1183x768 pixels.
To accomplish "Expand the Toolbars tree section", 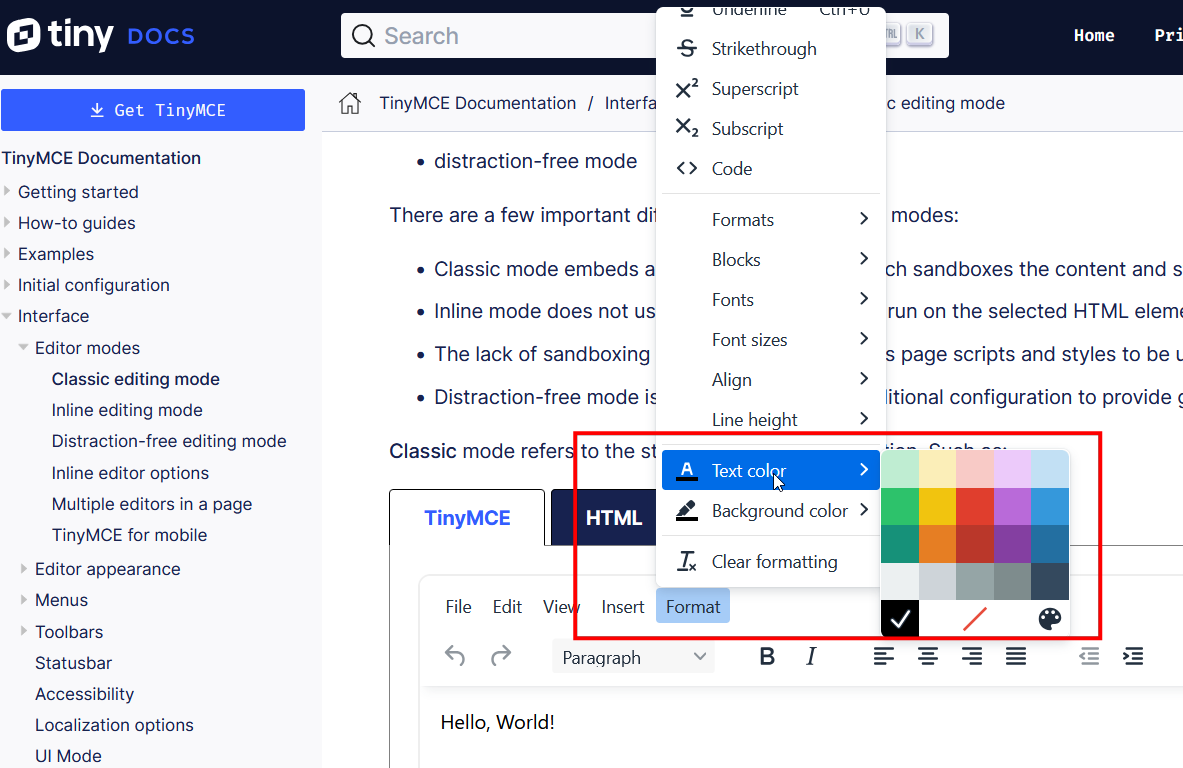I will 23,631.
